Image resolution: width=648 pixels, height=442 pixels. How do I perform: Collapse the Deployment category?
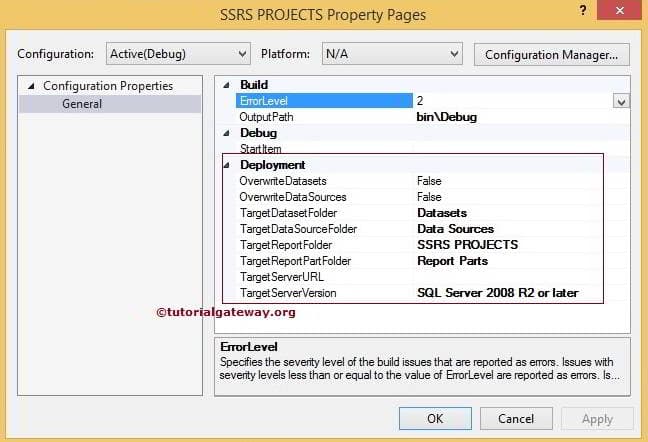pos(226,165)
